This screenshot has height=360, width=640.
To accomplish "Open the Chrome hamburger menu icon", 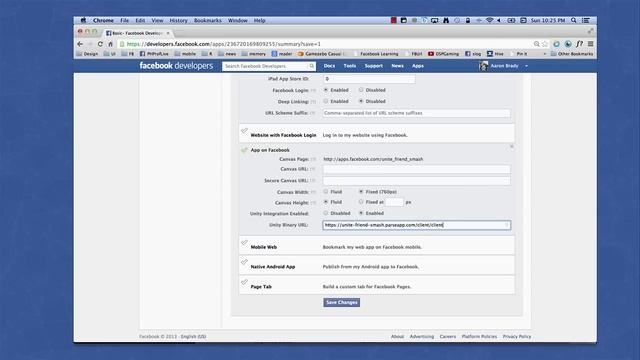I will pos(590,44).
